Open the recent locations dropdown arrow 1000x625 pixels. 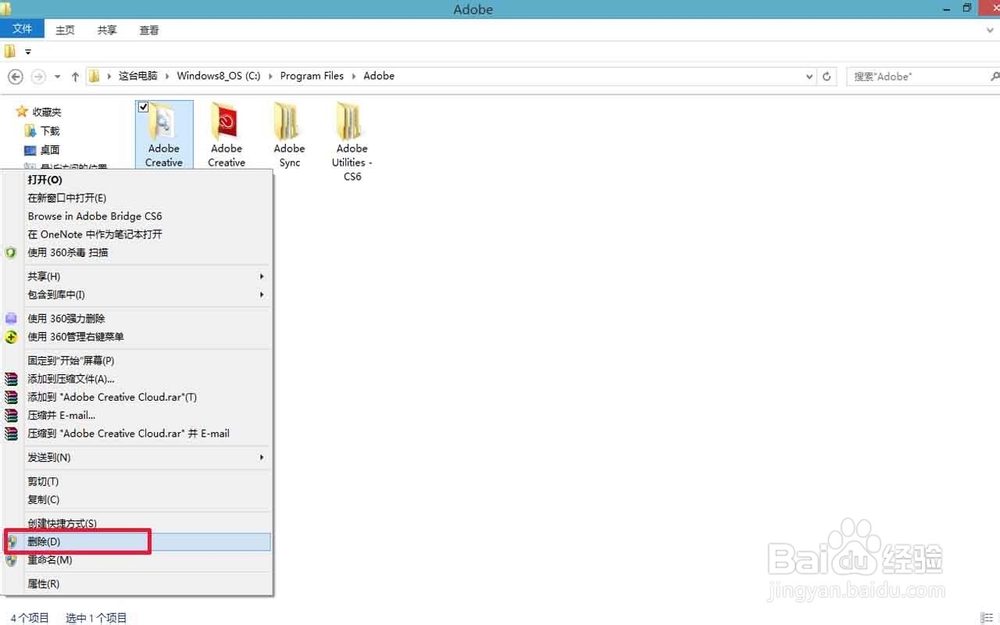[57, 77]
